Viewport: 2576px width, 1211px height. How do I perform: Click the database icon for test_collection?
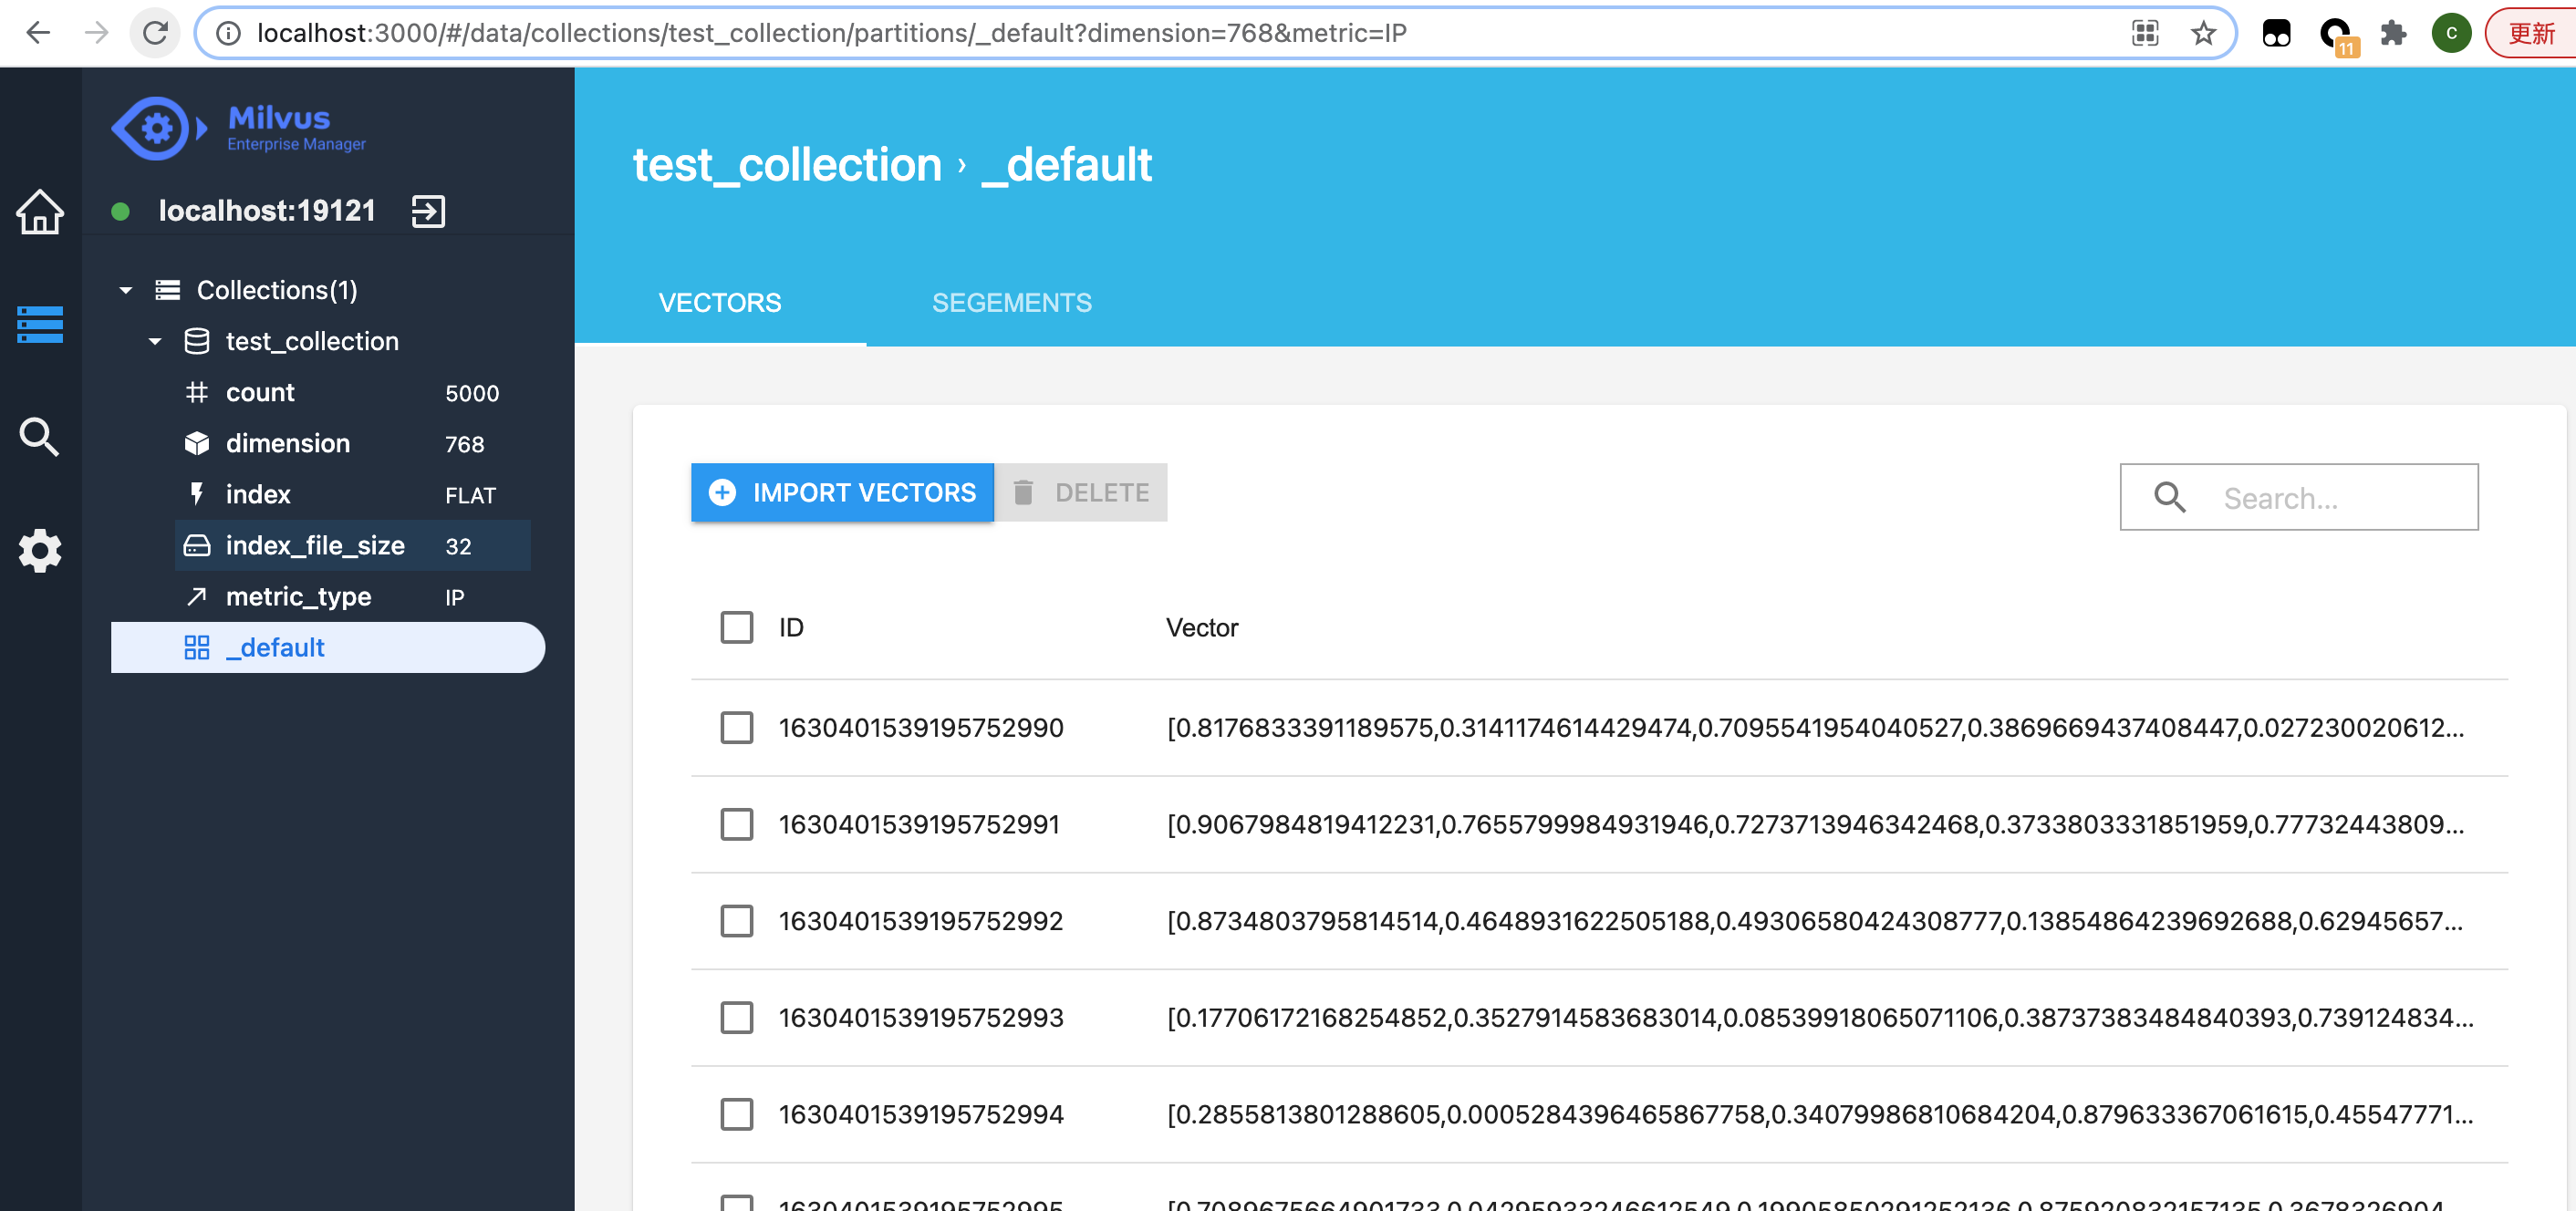pos(197,341)
